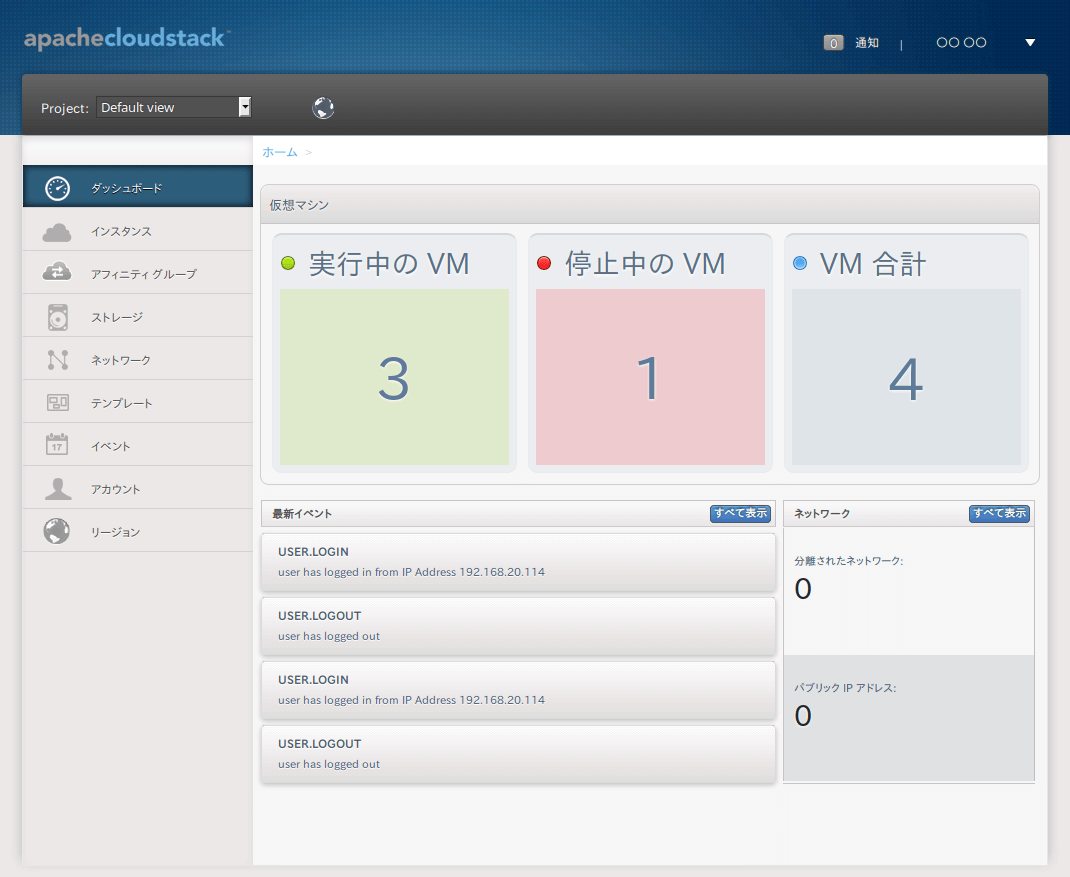The image size is (1070, 877).
Task: Click the globe icon beside Project selector
Action: (x=323, y=108)
